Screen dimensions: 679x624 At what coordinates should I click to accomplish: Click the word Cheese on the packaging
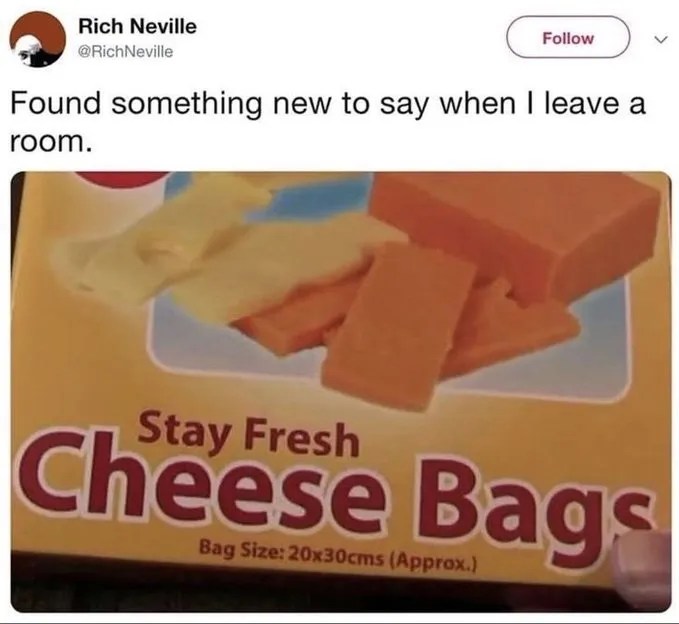tap(204, 481)
